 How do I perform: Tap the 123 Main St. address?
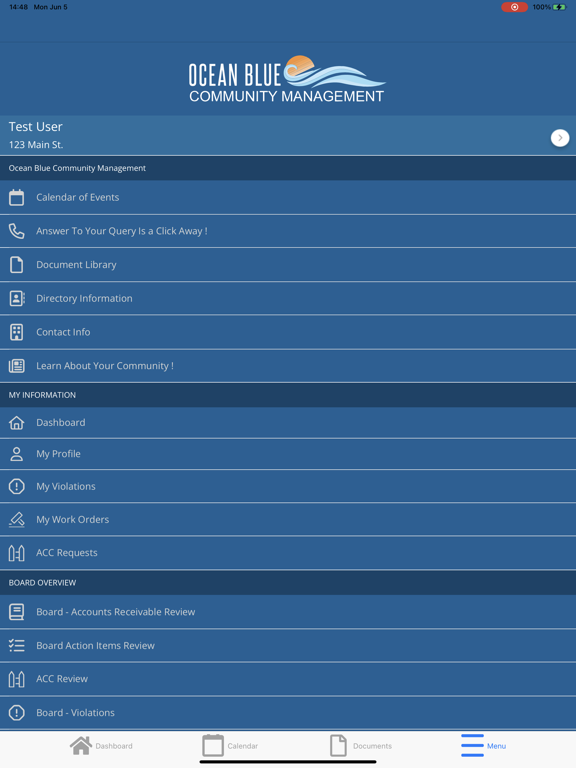pos(36,145)
